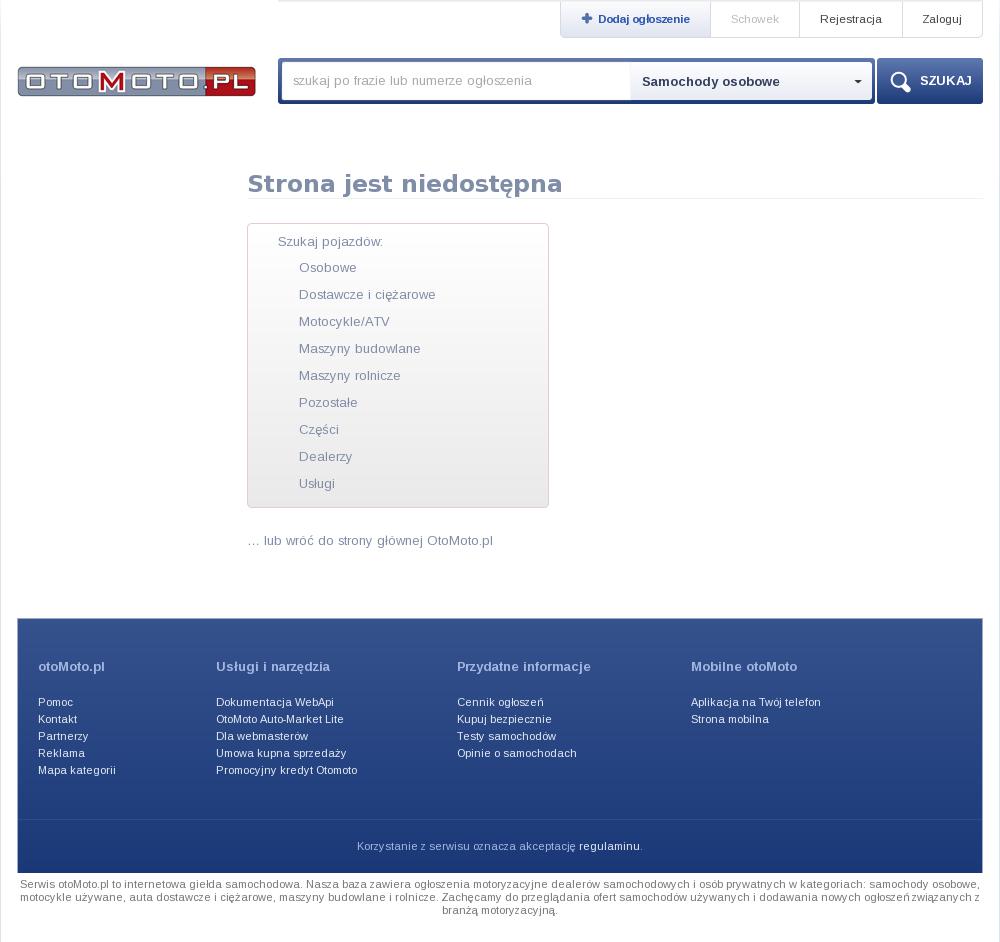Image resolution: width=1000 pixels, height=942 pixels.
Task: Open the Schowek tab
Action: pyautogui.click(x=754, y=19)
